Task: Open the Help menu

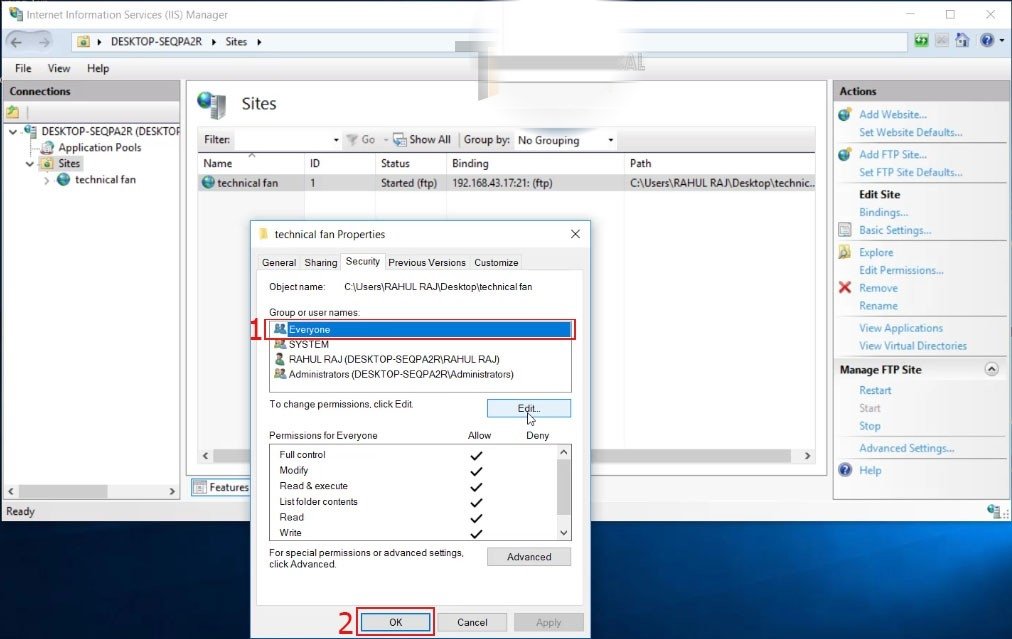Action: 98,68
